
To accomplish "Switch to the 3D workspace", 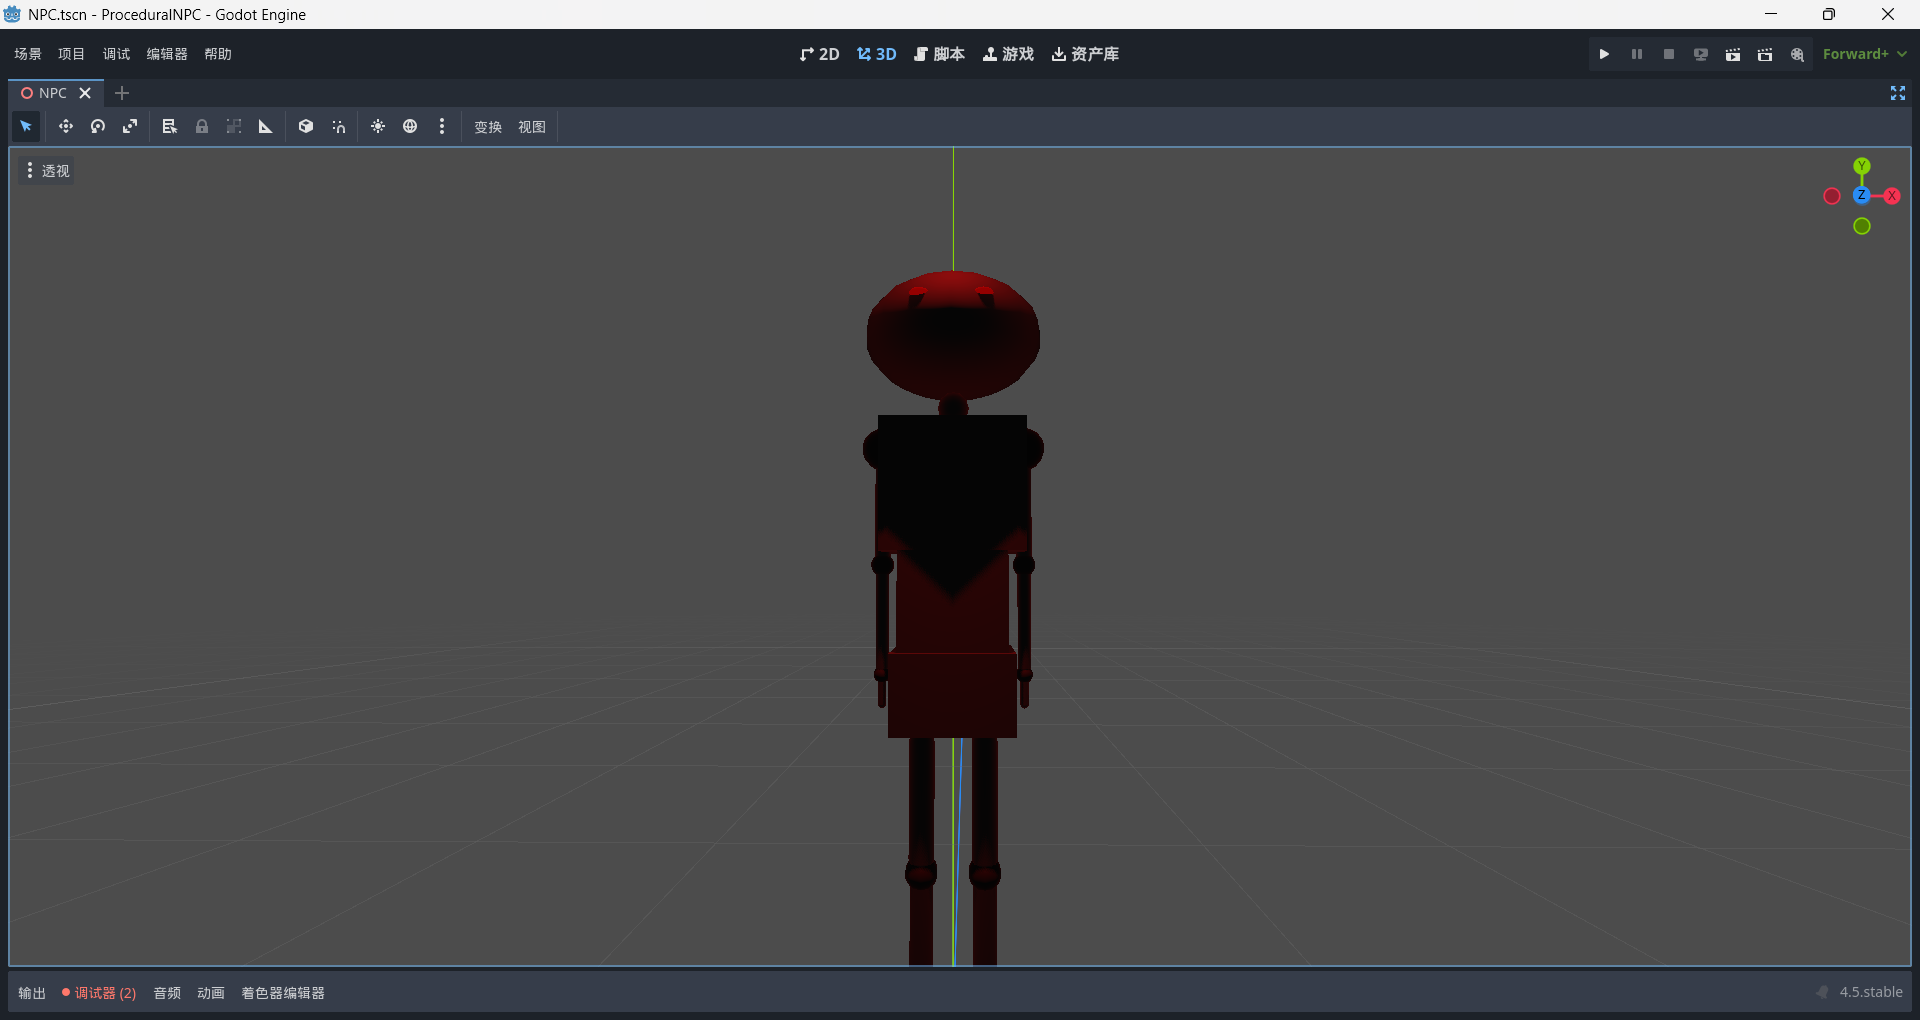I will [x=877, y=54].
